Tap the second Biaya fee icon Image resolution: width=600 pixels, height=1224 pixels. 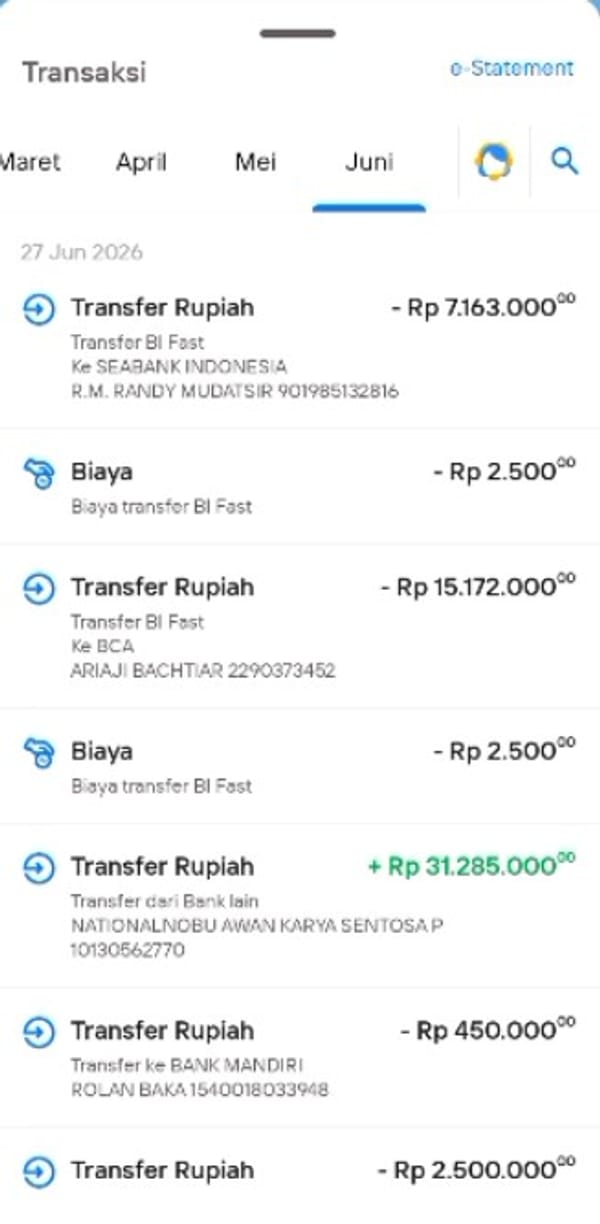[x=38, y=752]
